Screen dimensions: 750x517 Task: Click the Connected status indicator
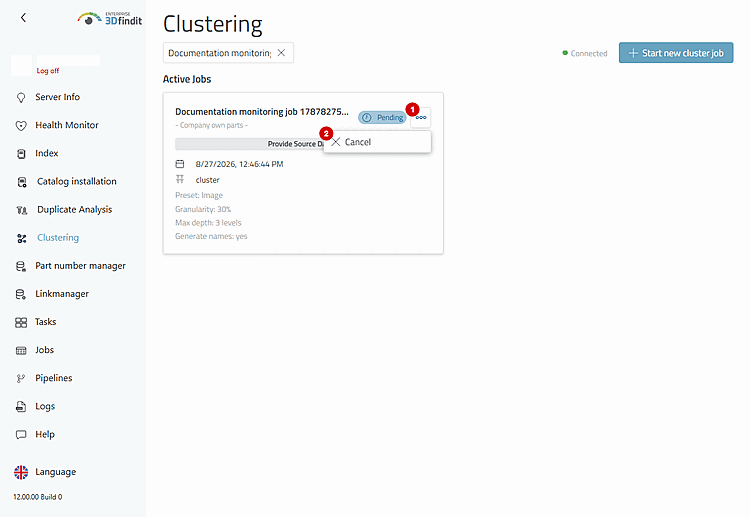(x=585, y=53)
